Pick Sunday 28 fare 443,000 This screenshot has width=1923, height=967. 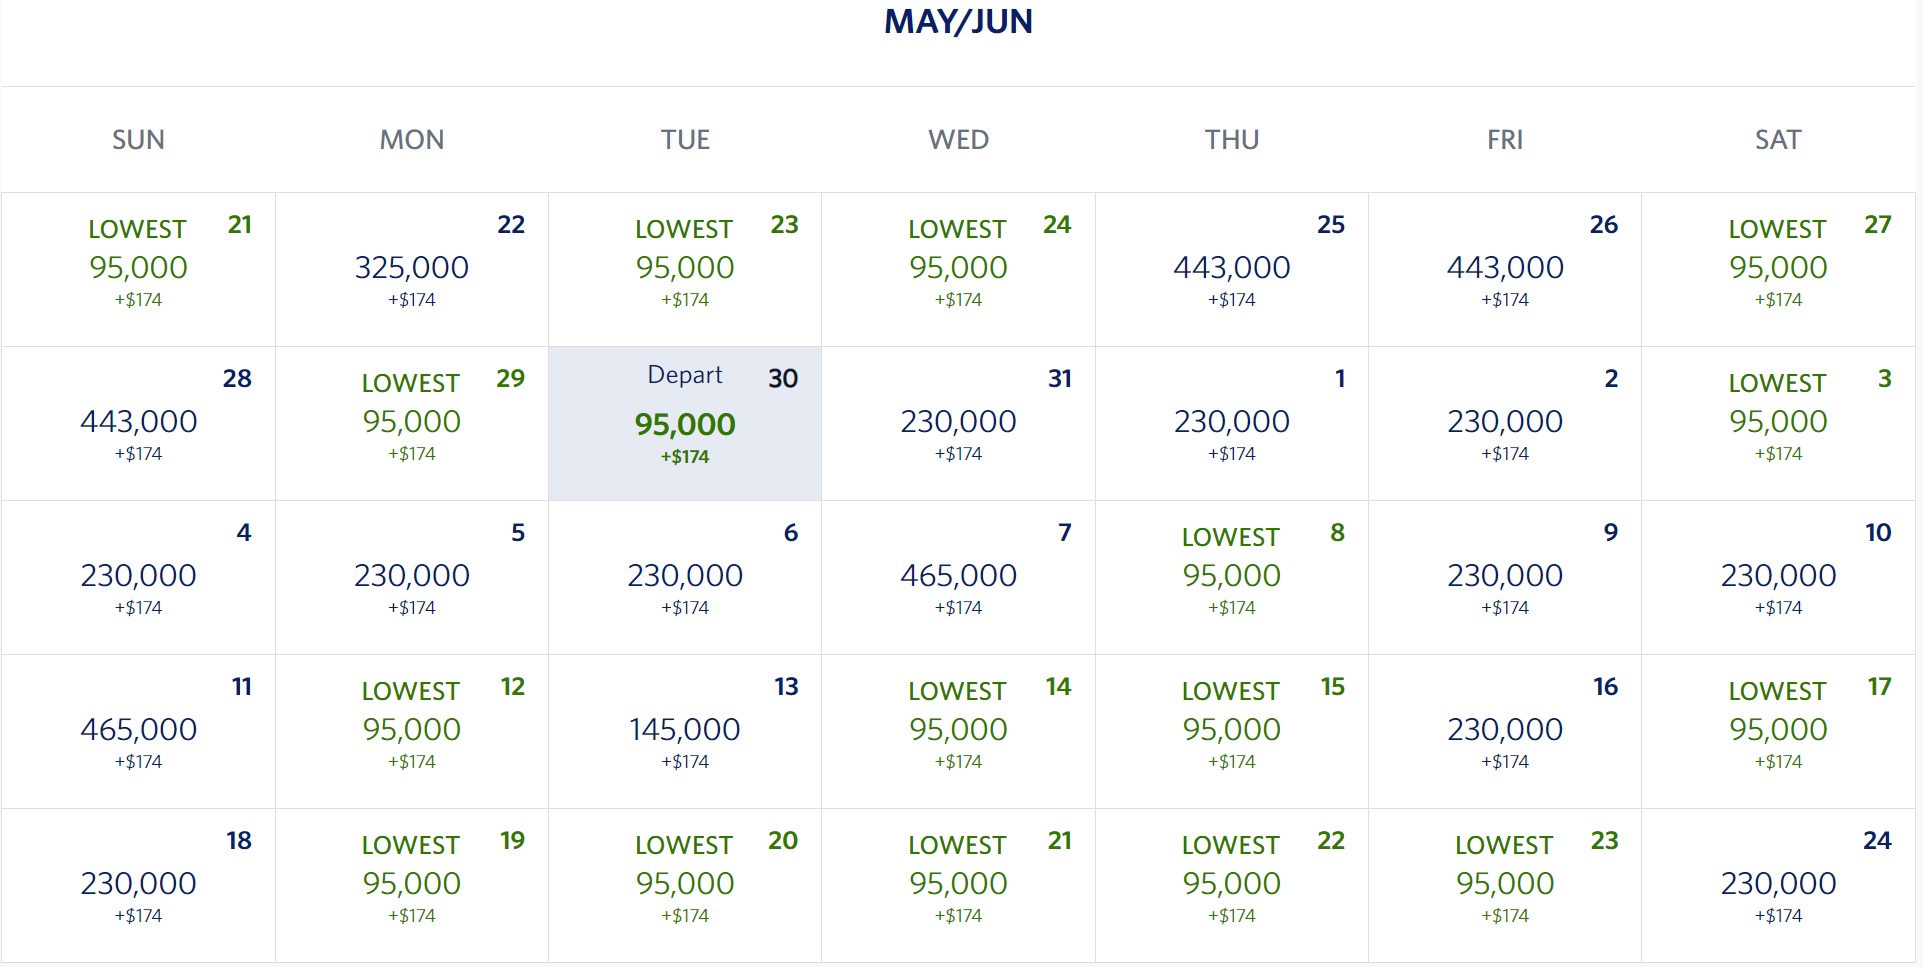point(138,424)
